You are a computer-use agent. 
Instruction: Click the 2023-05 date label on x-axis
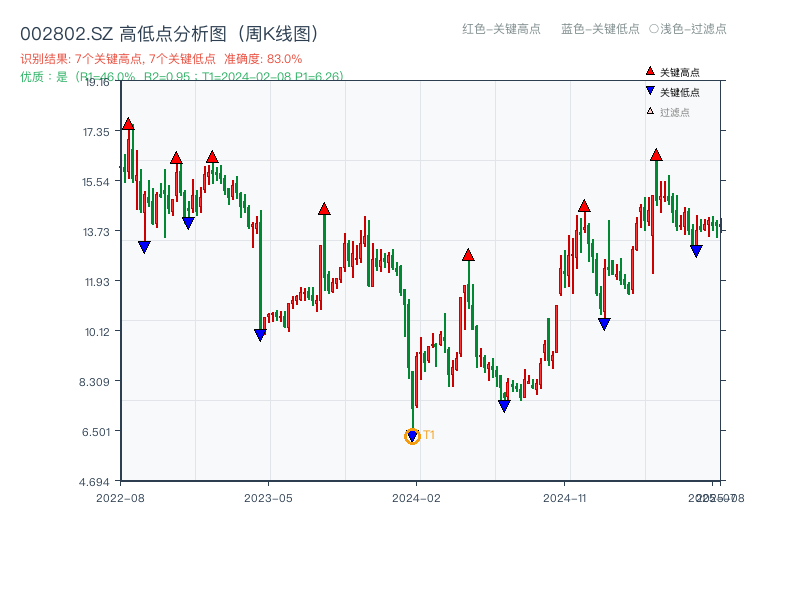268,497
